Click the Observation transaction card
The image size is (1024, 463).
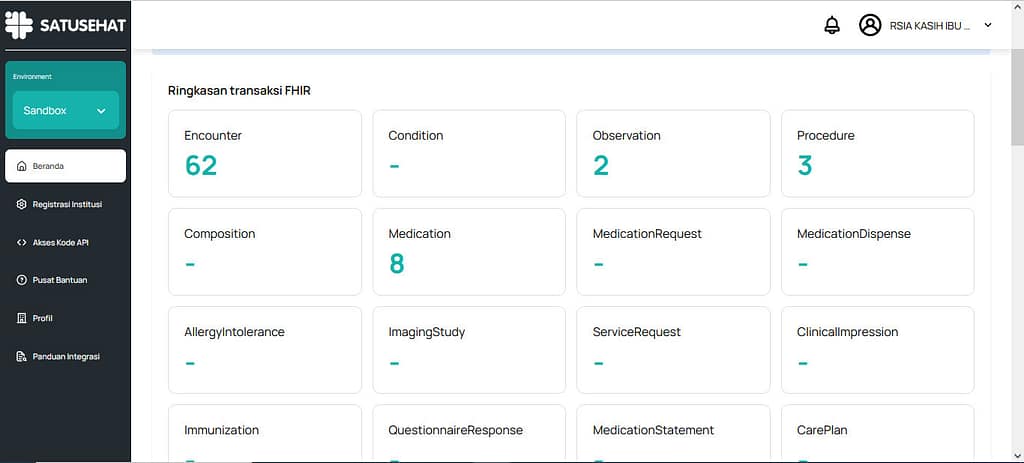(673, 153)
